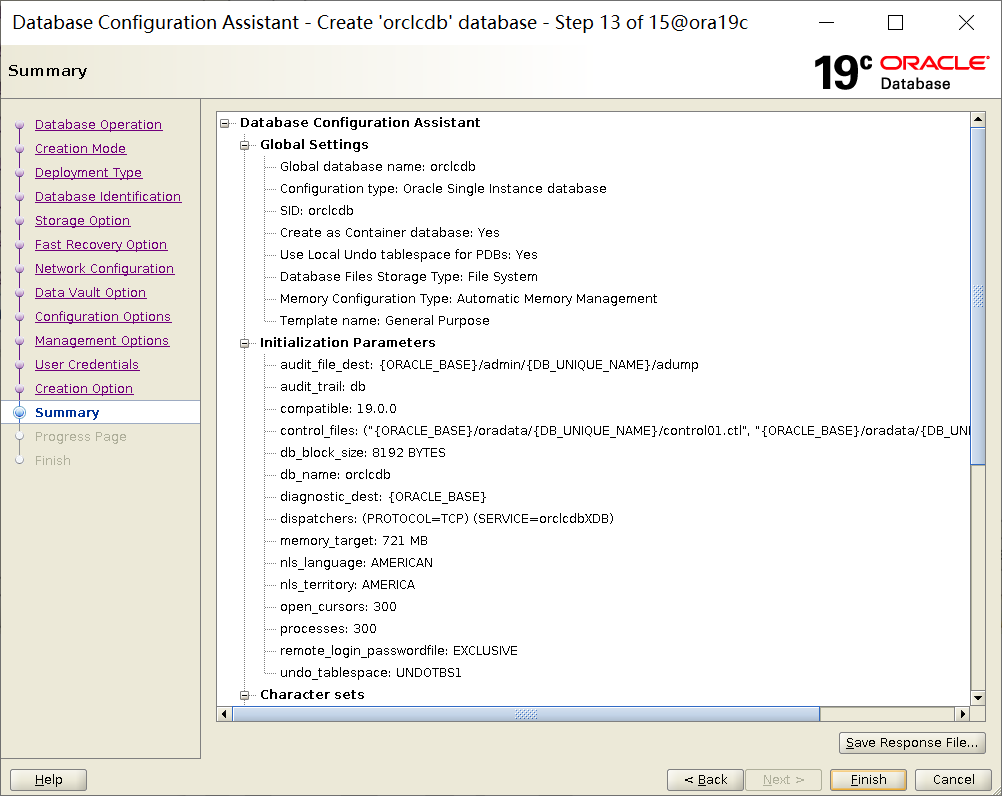Collapse the Initialization Parameters tree node
Image resolution: width=1002 pixels, height=796 pixels.
tap(245, 343)
